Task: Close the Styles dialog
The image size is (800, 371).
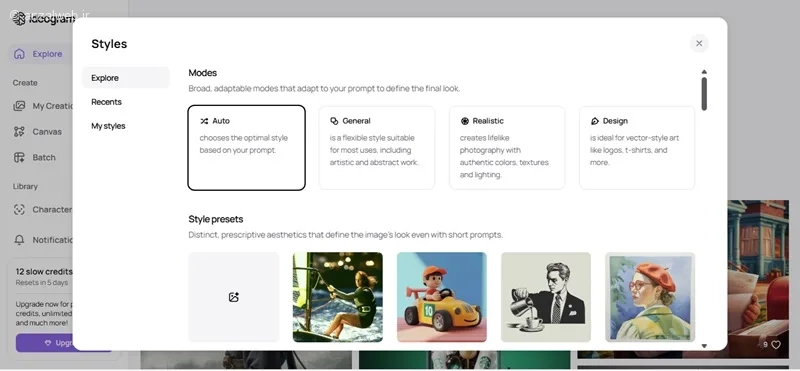Action: click(699, 43)
